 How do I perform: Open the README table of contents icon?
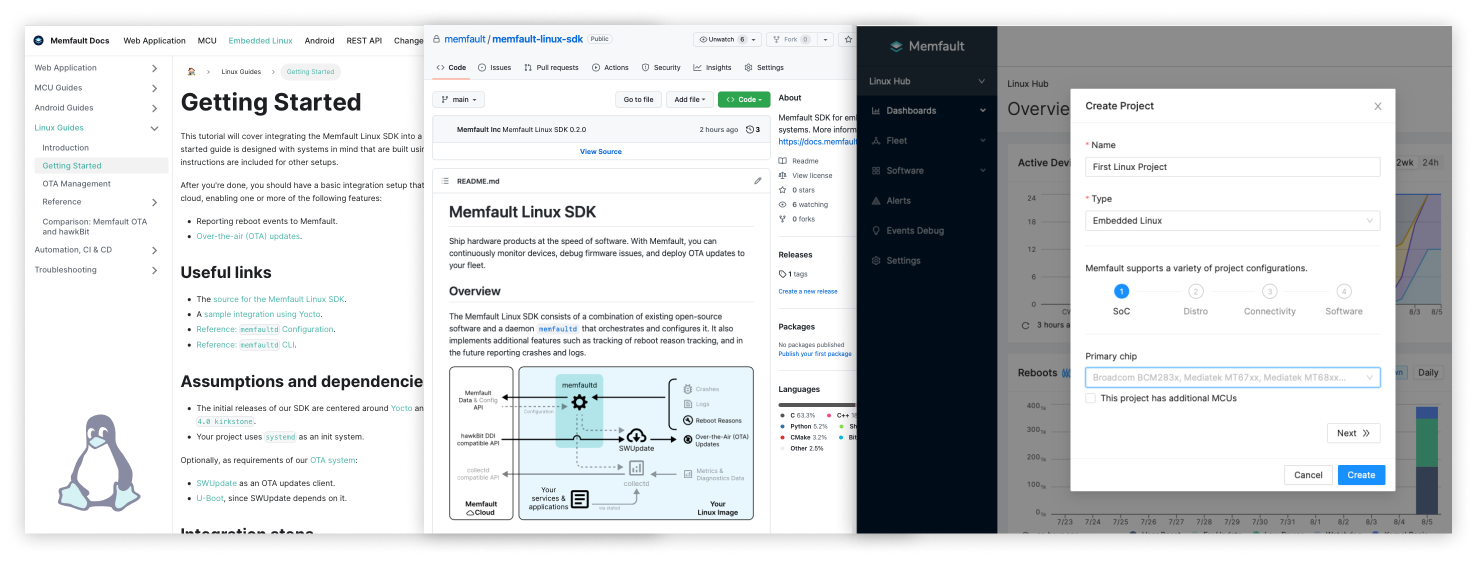[445, 181]
